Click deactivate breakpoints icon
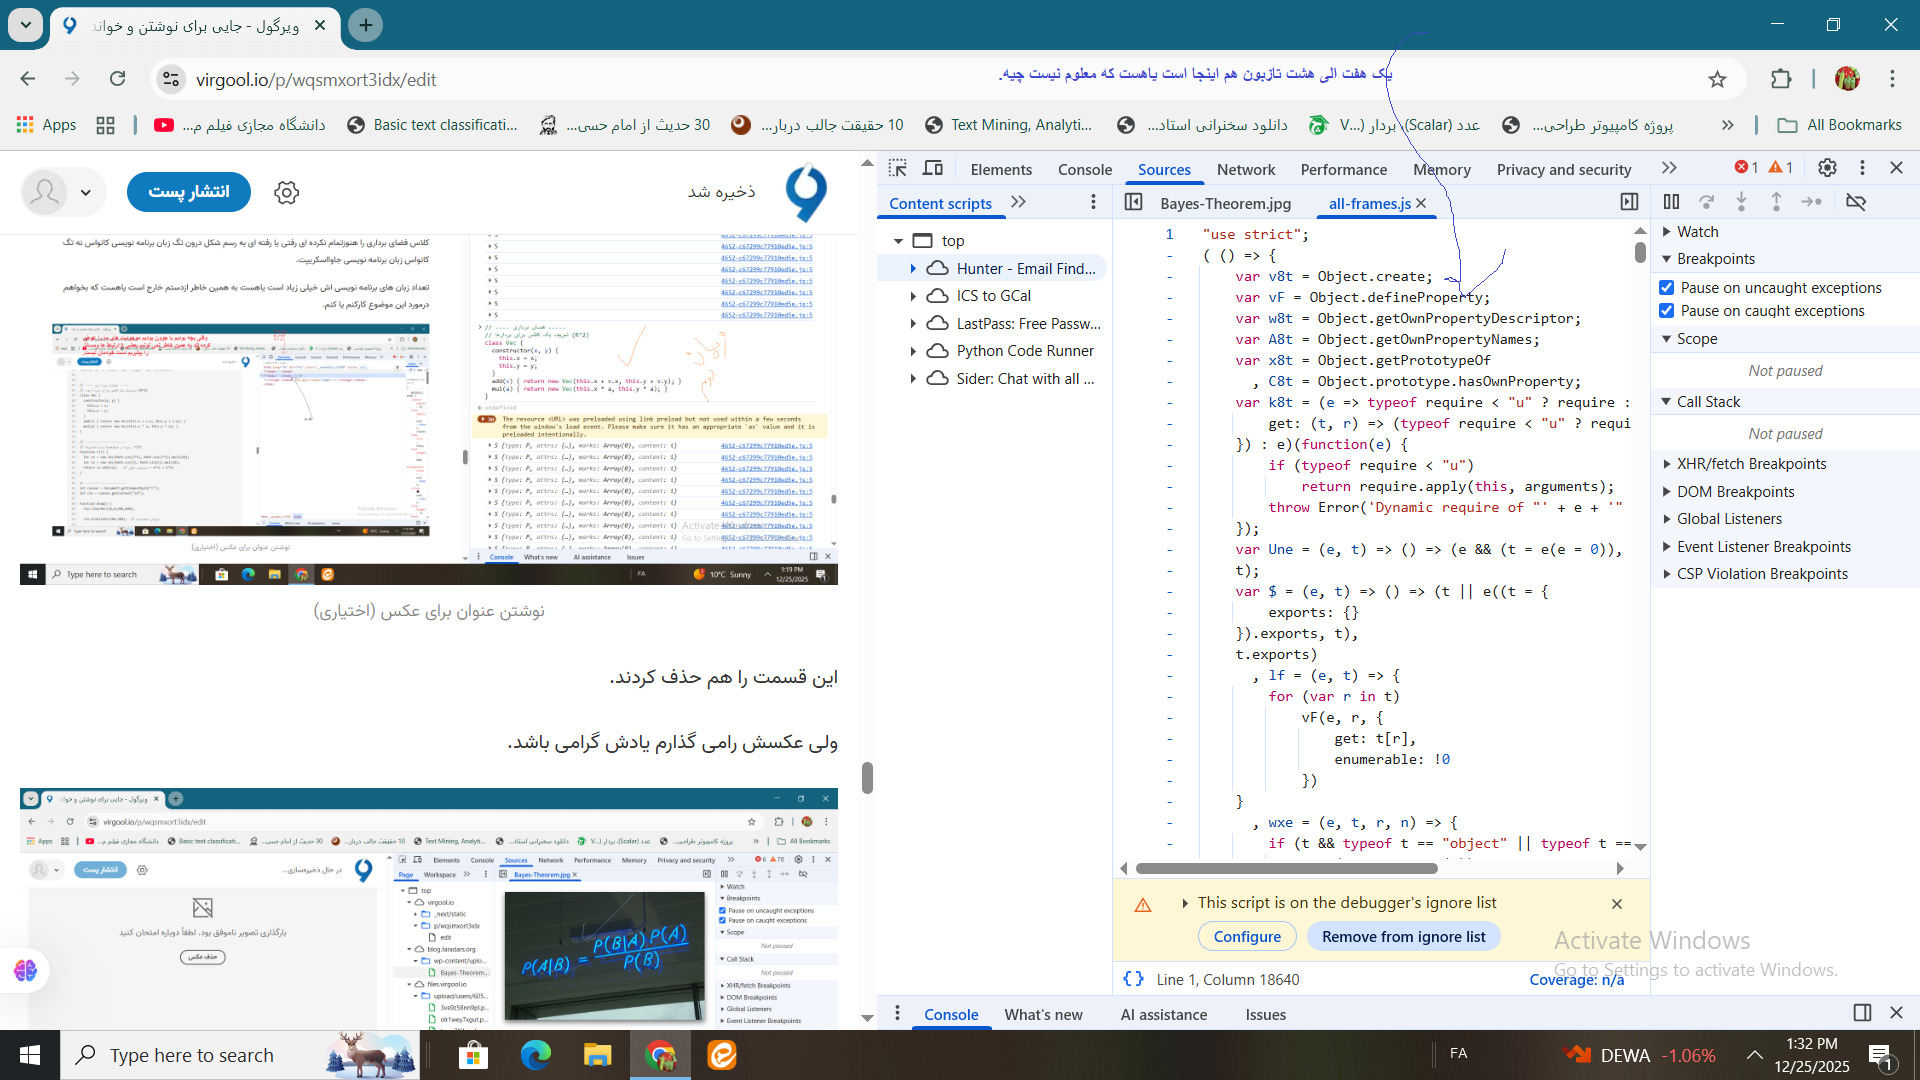Viewport: 1920px width, 1080px height. click(x=1856, y=202)
